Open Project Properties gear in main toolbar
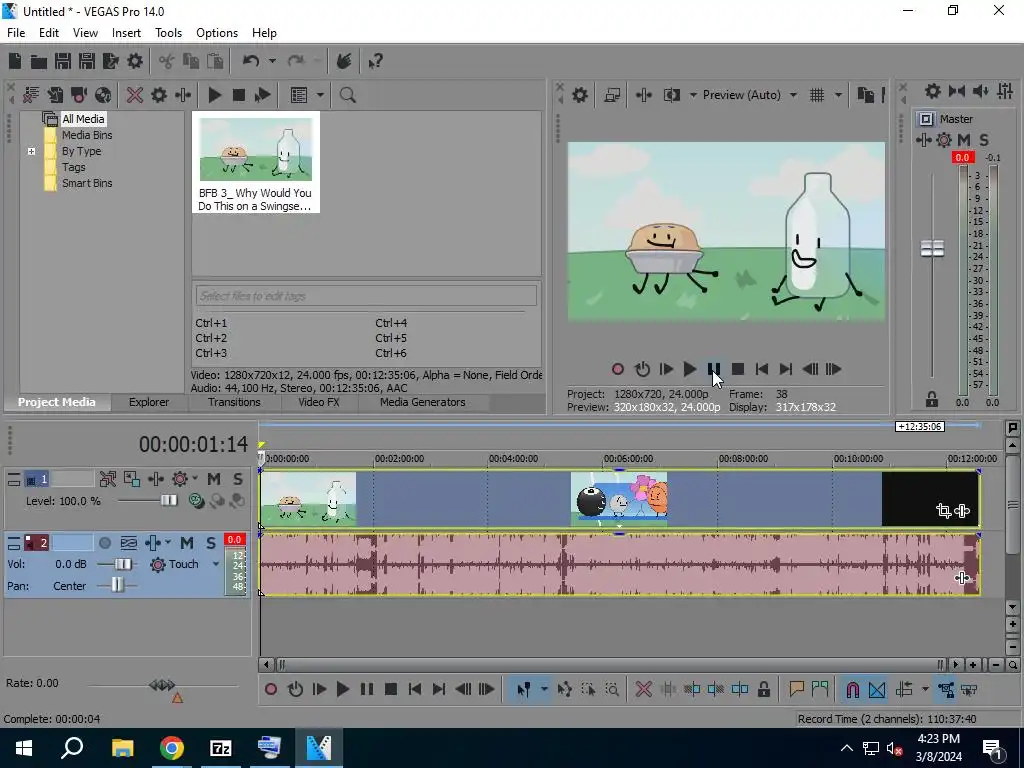Image resolution: width=1024 pixels, height=768 pixels. pos(135,61)
